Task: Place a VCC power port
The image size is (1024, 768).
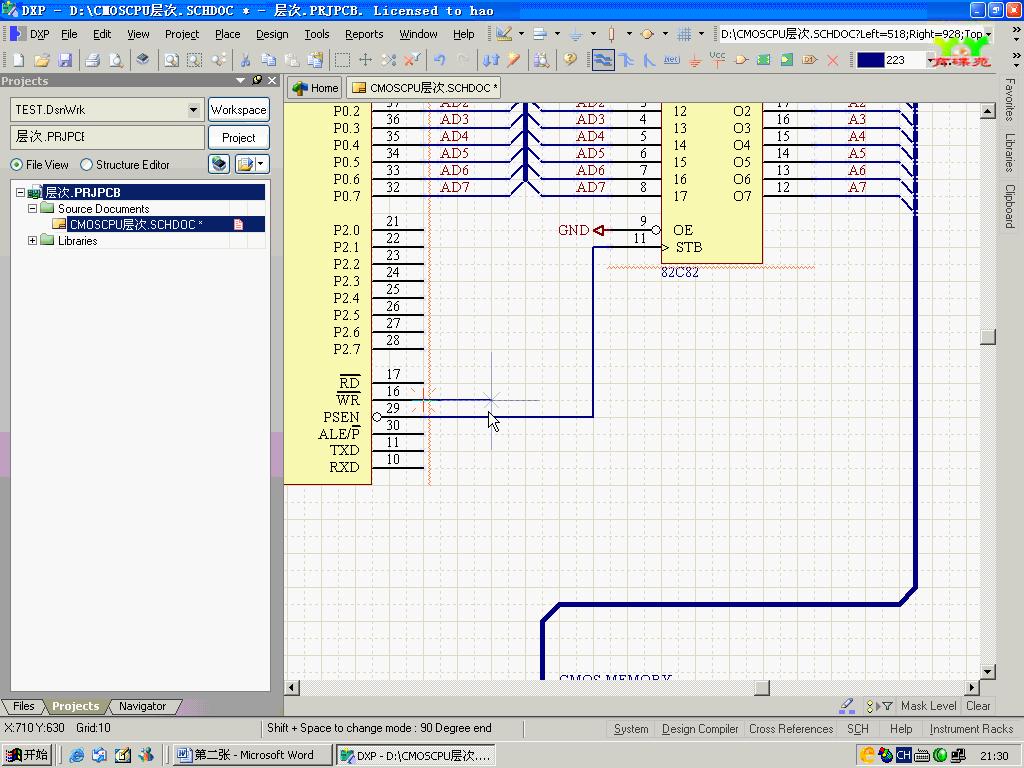Action: pyautogui.click(x=717, y=60)
